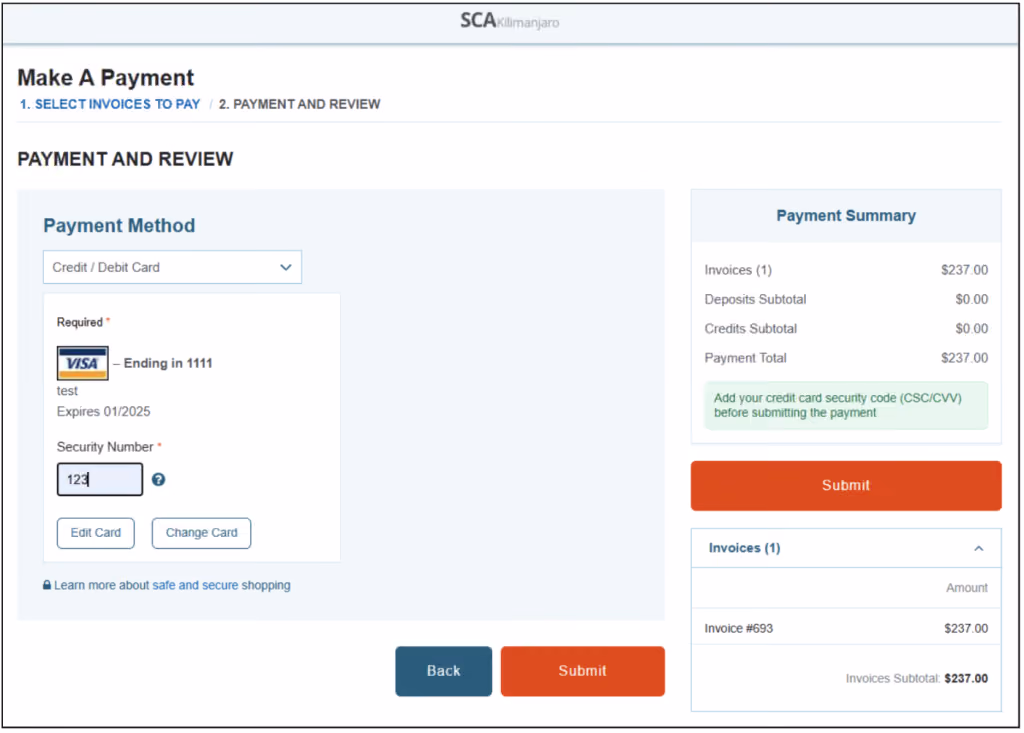Screen dimensions: 1024x733
Task: Click the Invoice #693 row label
Action: [x=738, y=628]
